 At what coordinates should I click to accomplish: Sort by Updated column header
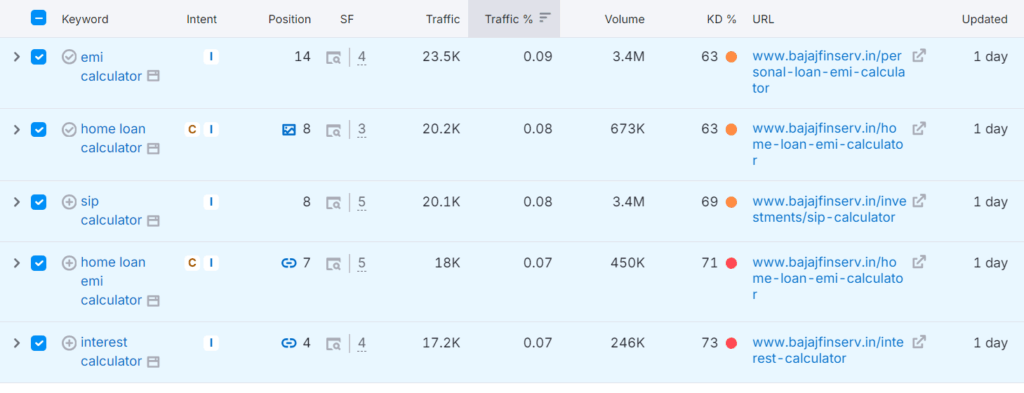984,19
